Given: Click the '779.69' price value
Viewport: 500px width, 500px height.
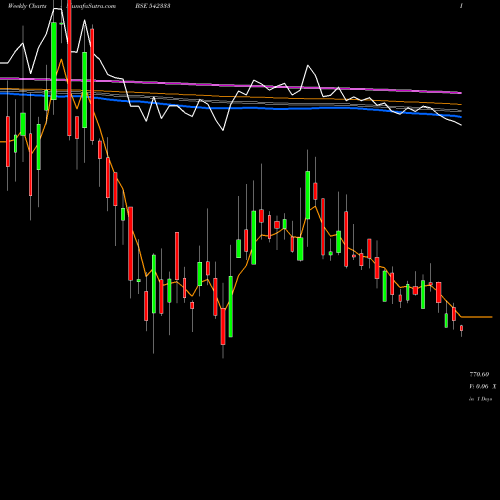Looking at the screenshot, I should [x=479, y=375].
